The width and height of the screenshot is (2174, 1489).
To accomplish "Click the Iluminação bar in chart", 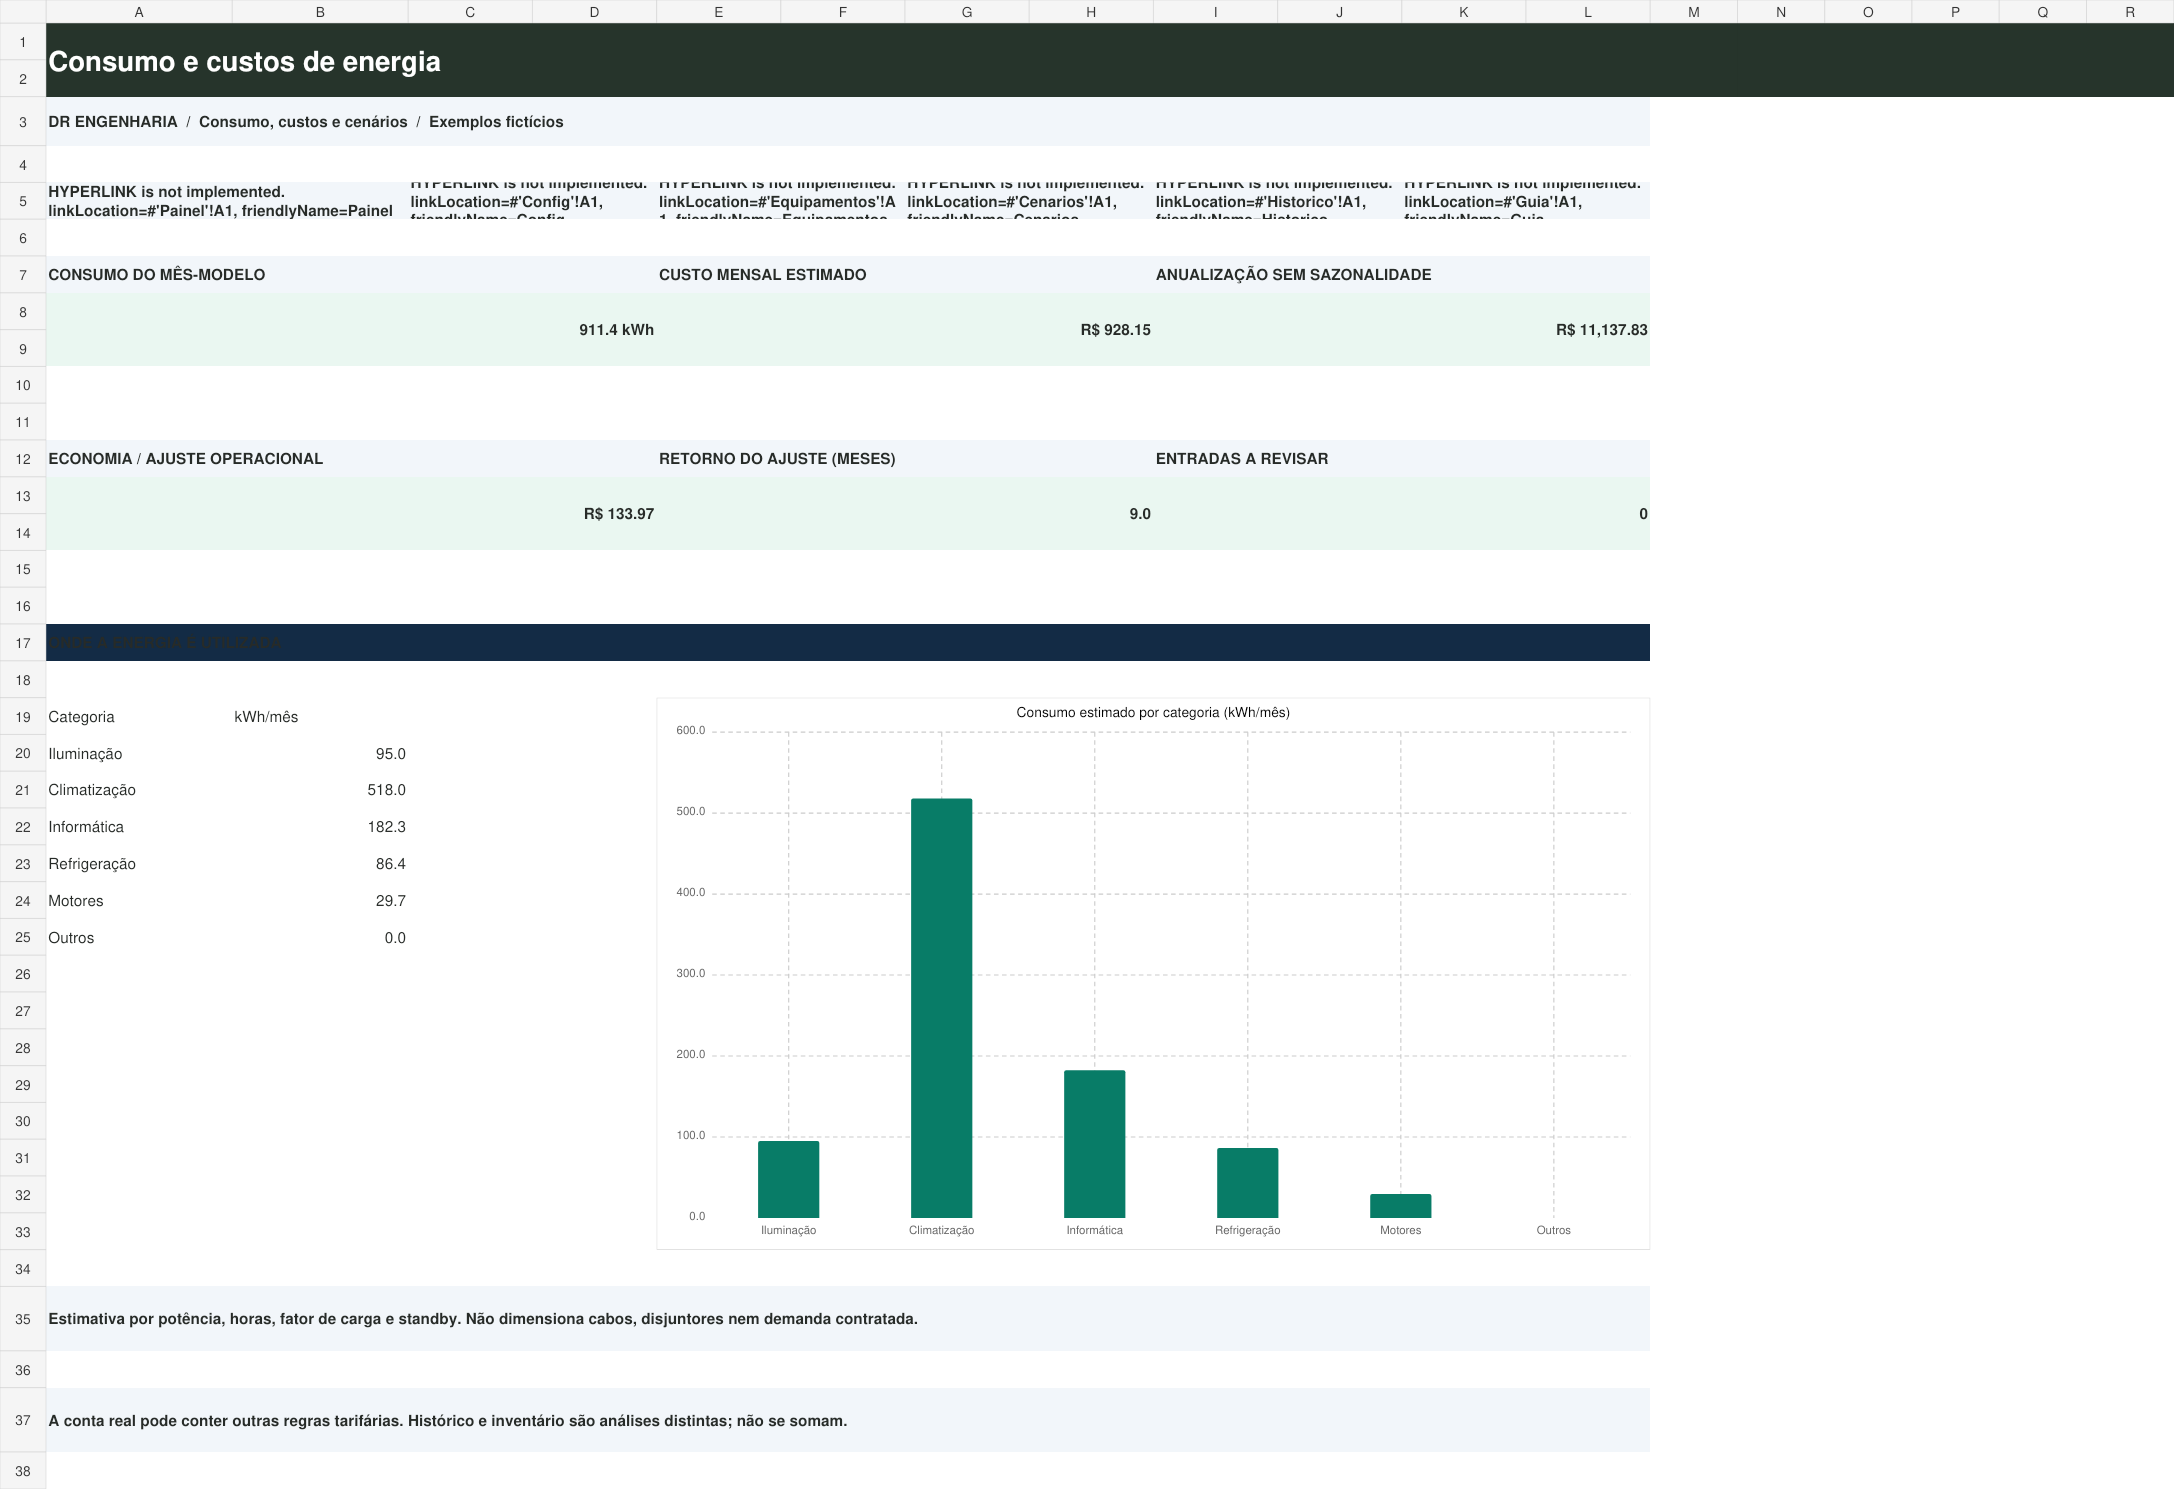I will point(788,1179).
